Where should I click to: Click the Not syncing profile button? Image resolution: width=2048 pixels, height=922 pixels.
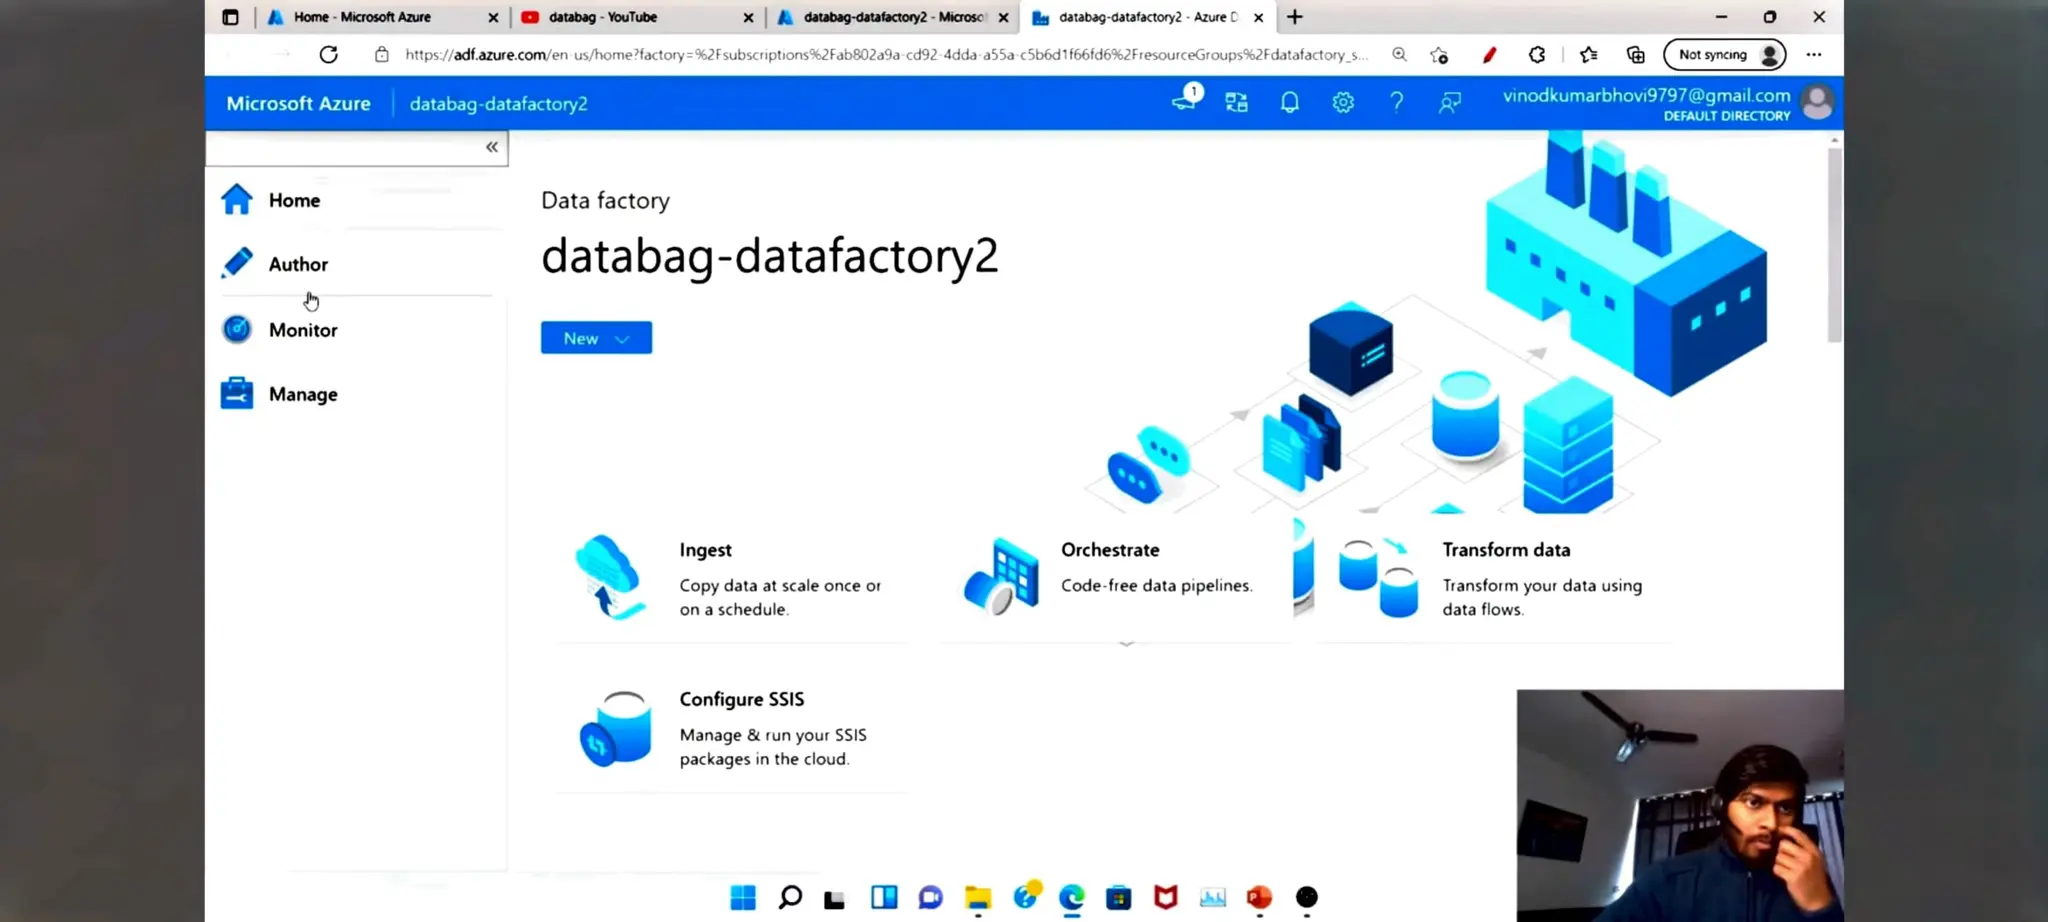point(1725,55)
